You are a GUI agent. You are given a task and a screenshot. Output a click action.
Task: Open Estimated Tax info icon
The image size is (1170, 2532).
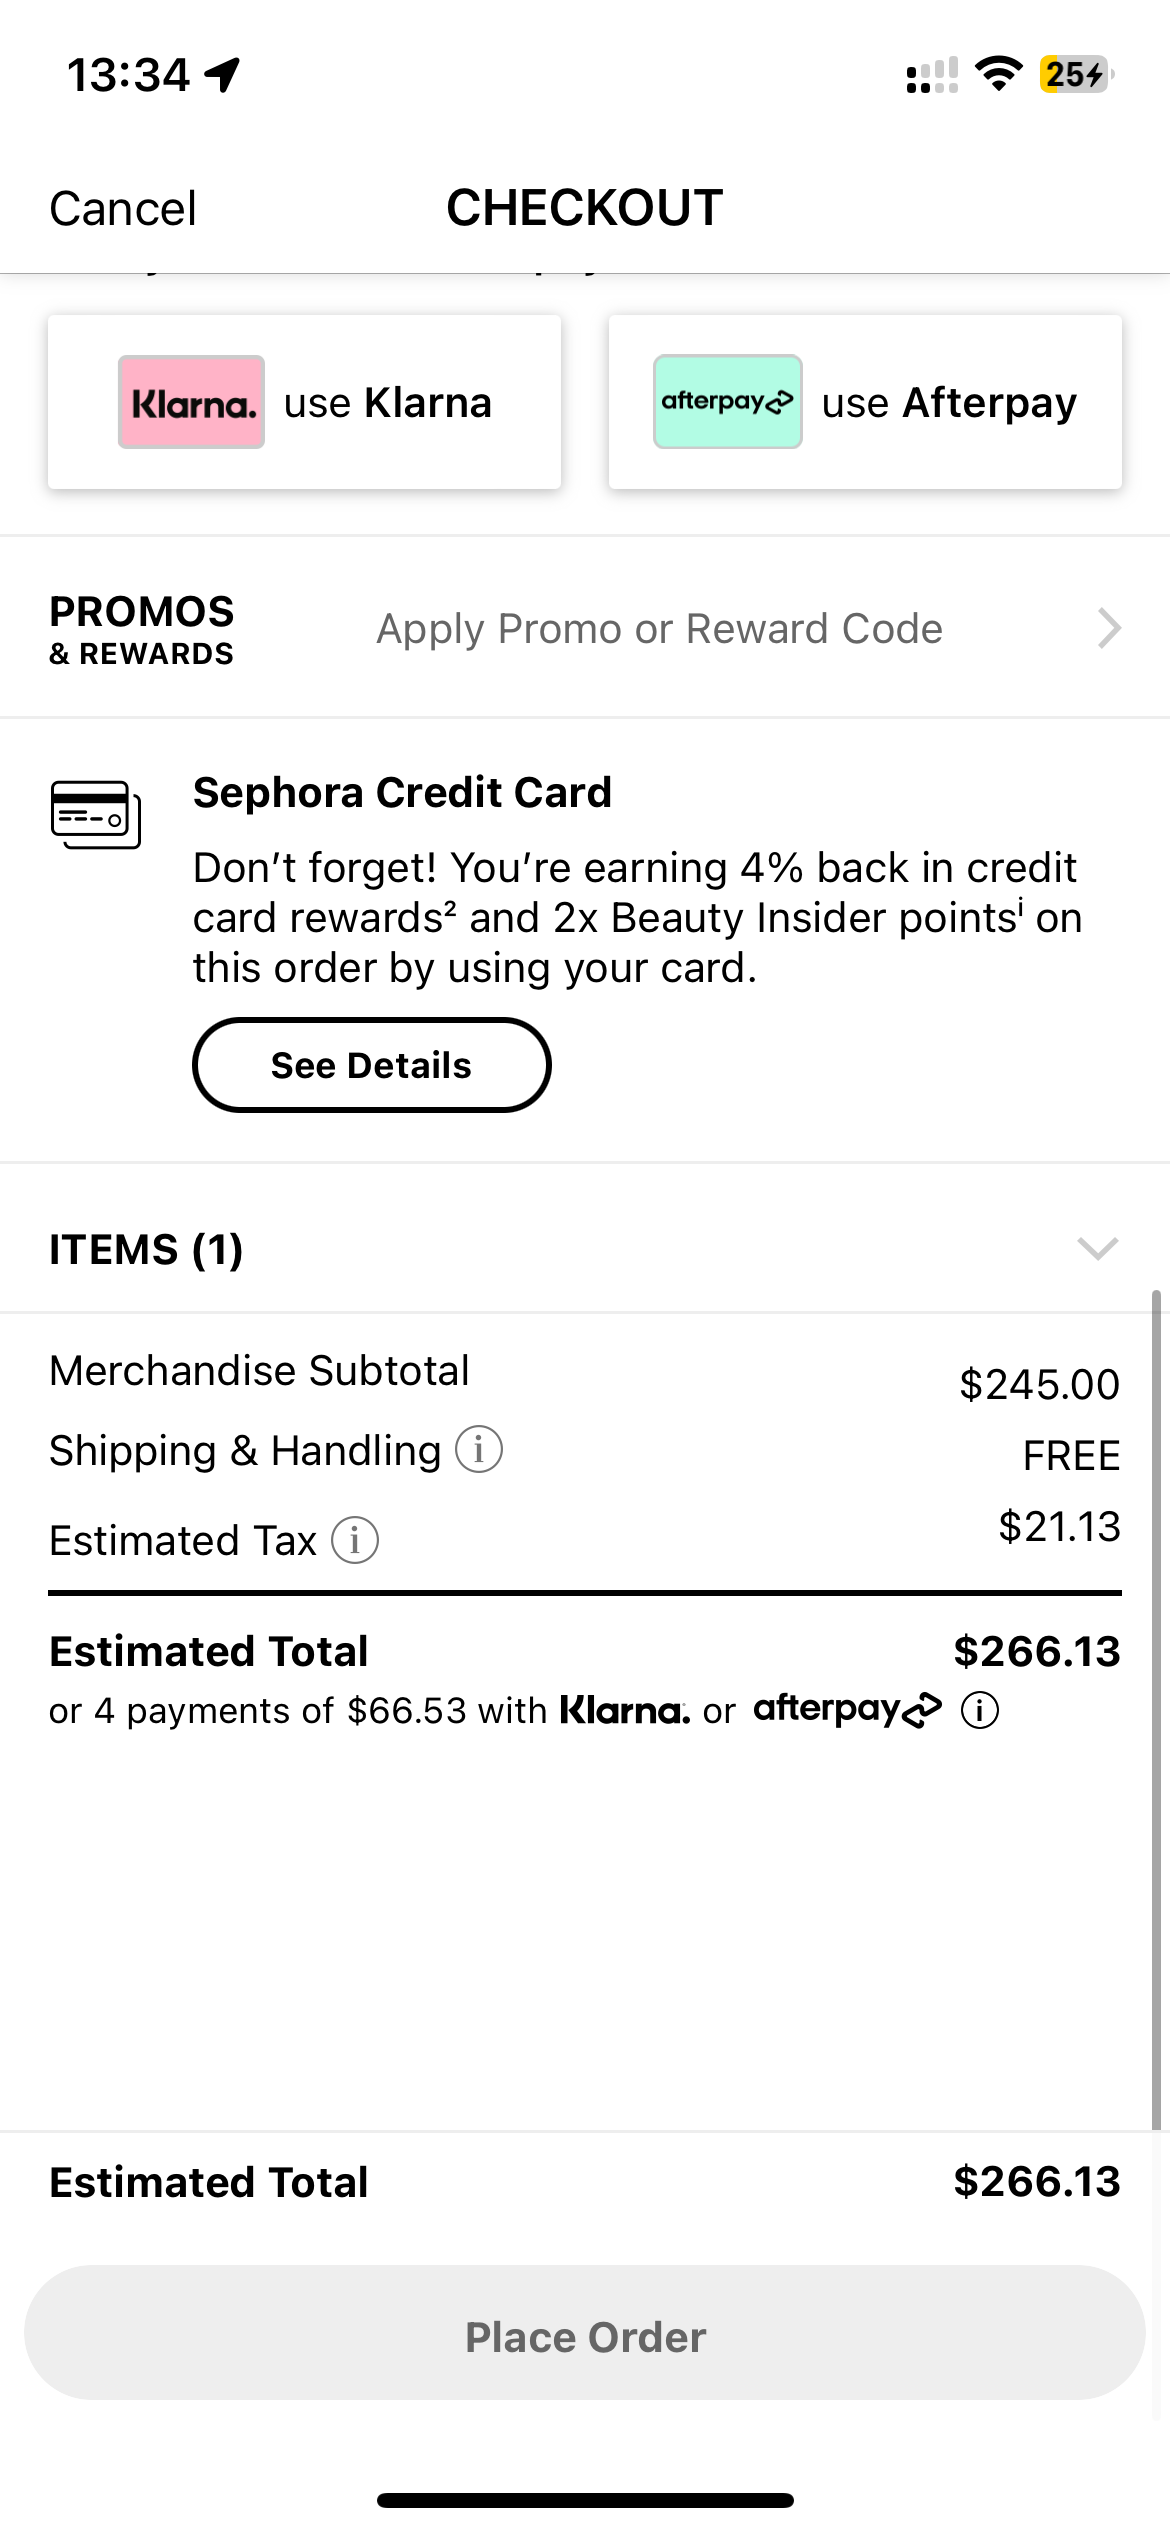pyautogui.click(x=355, y=1540)
